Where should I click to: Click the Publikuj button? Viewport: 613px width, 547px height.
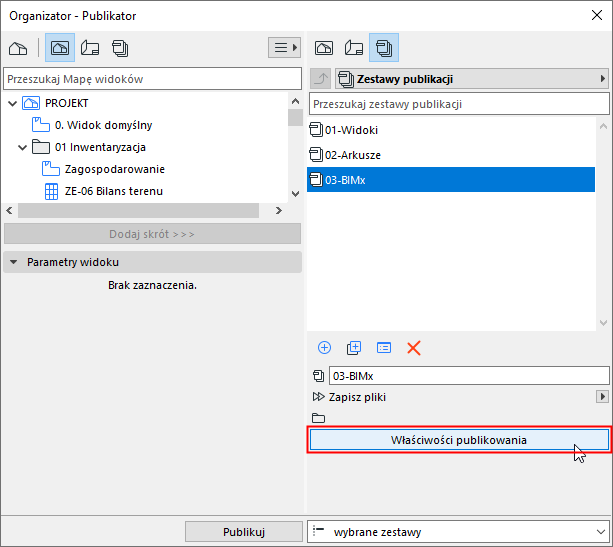pos(244,532)
